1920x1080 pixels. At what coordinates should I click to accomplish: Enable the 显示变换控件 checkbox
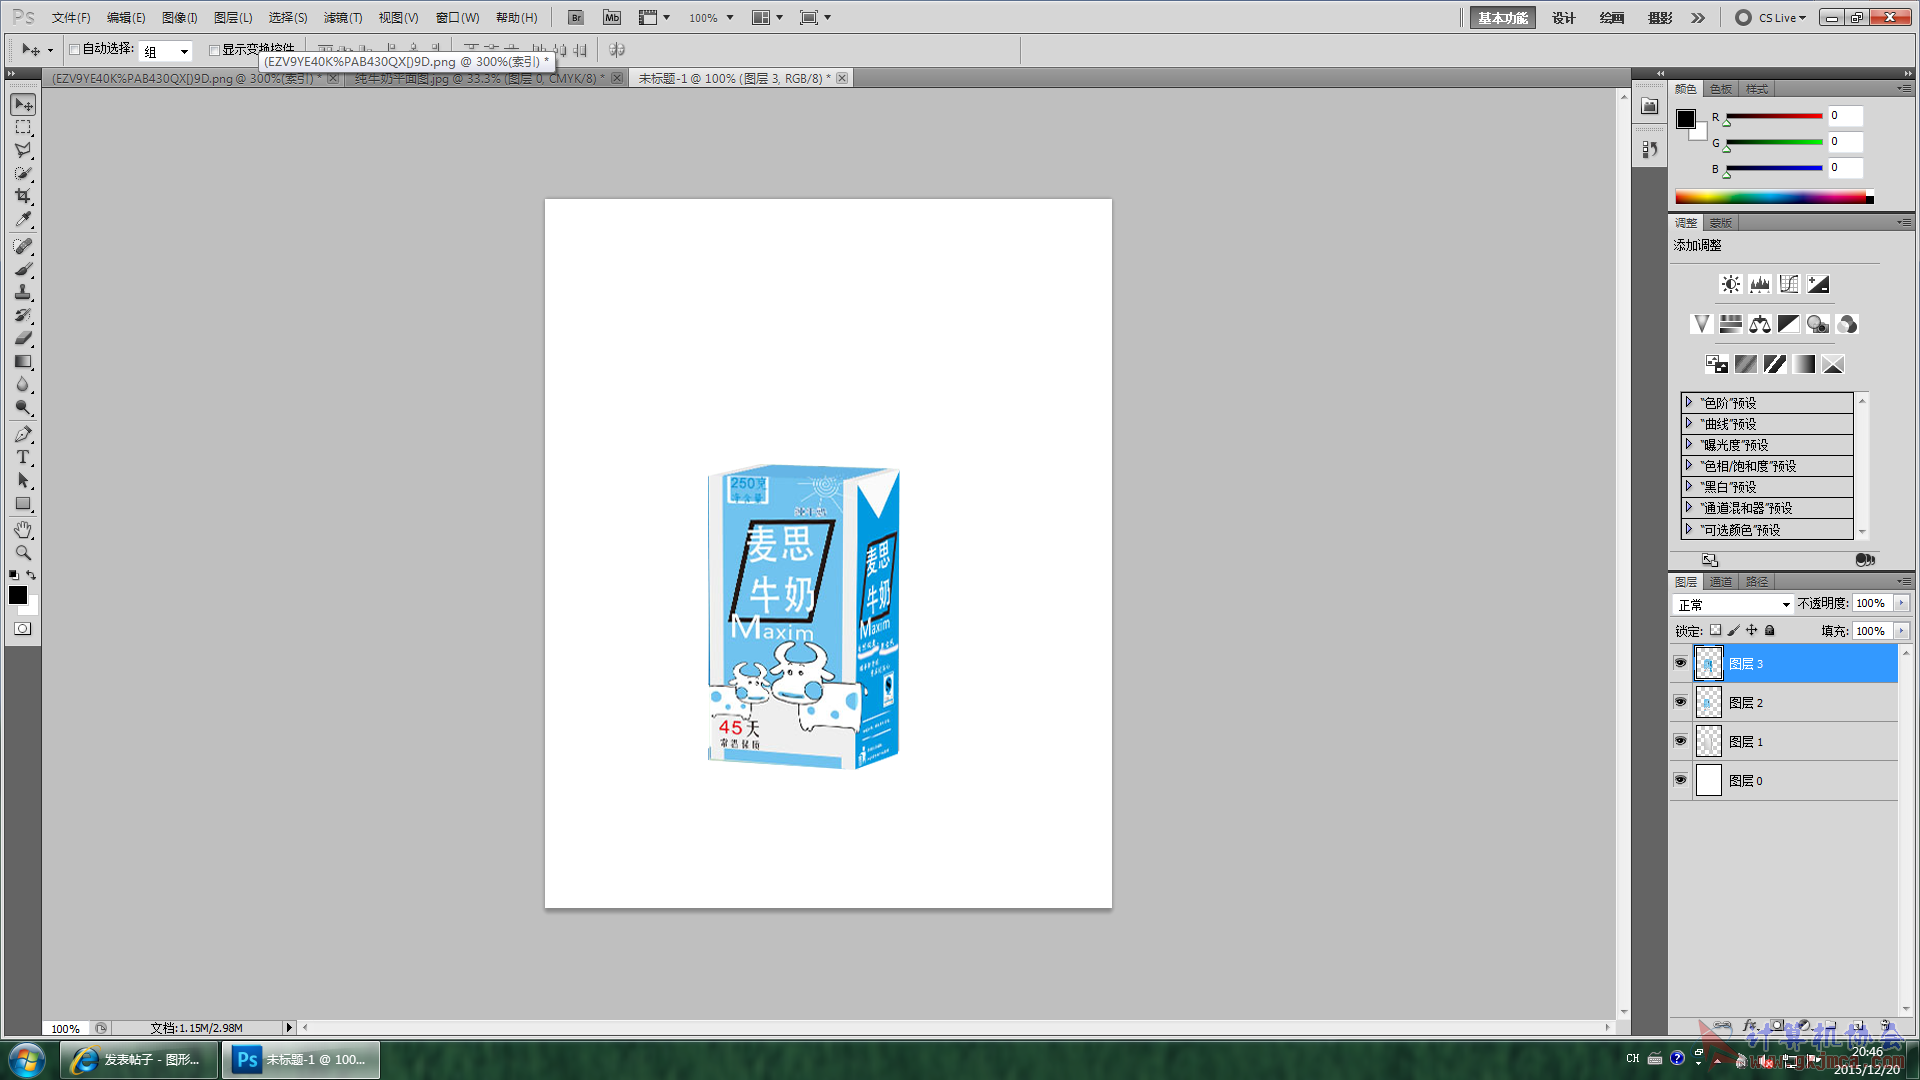click(214, 50)
